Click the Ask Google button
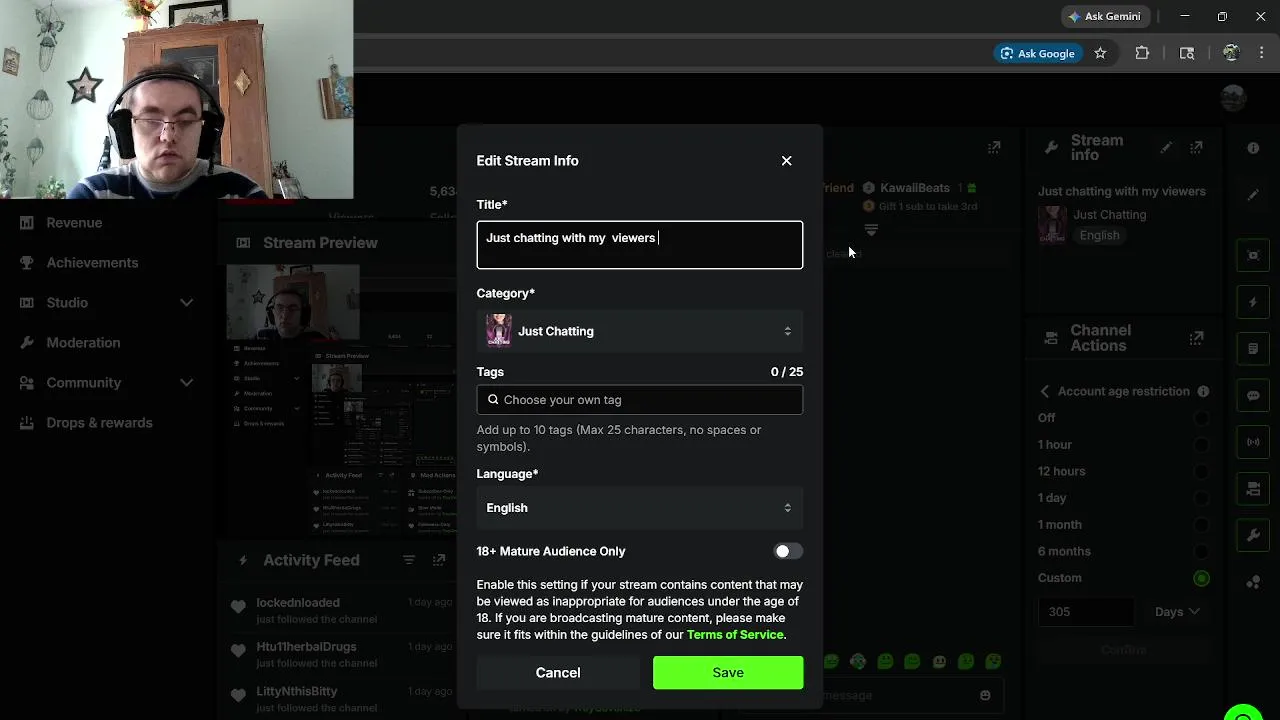This screenshot has height=720, width=1280. point(1037,54)
